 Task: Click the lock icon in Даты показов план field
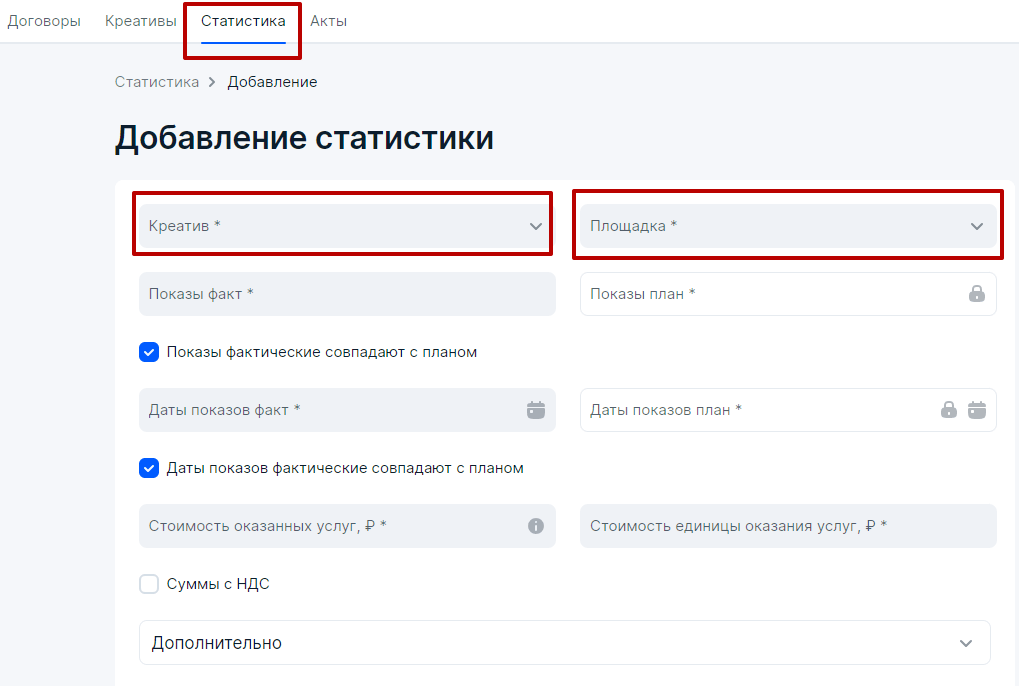click(948, 410)
